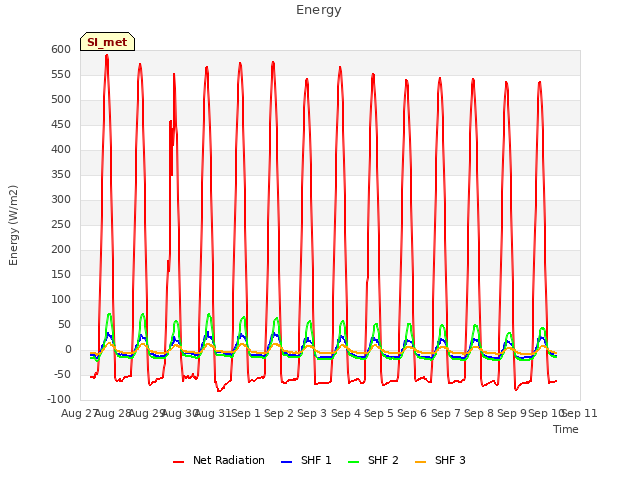
Task: Click the Sep 2 x-axis date label
Action: [x=279, y=413]
